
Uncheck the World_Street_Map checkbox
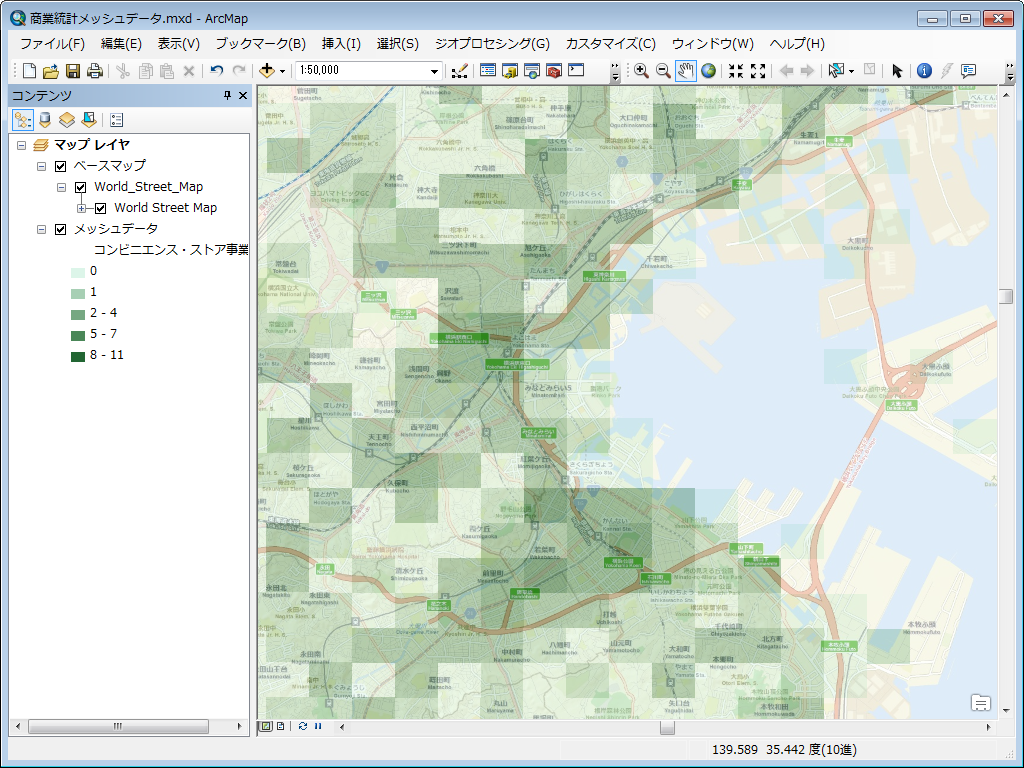(x=80, y=187)
